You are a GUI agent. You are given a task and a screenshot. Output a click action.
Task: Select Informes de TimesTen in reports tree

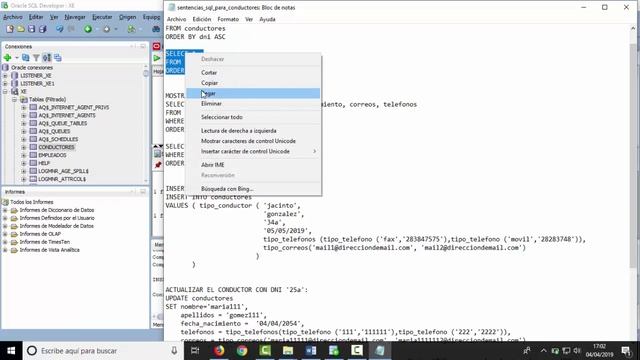44,242
